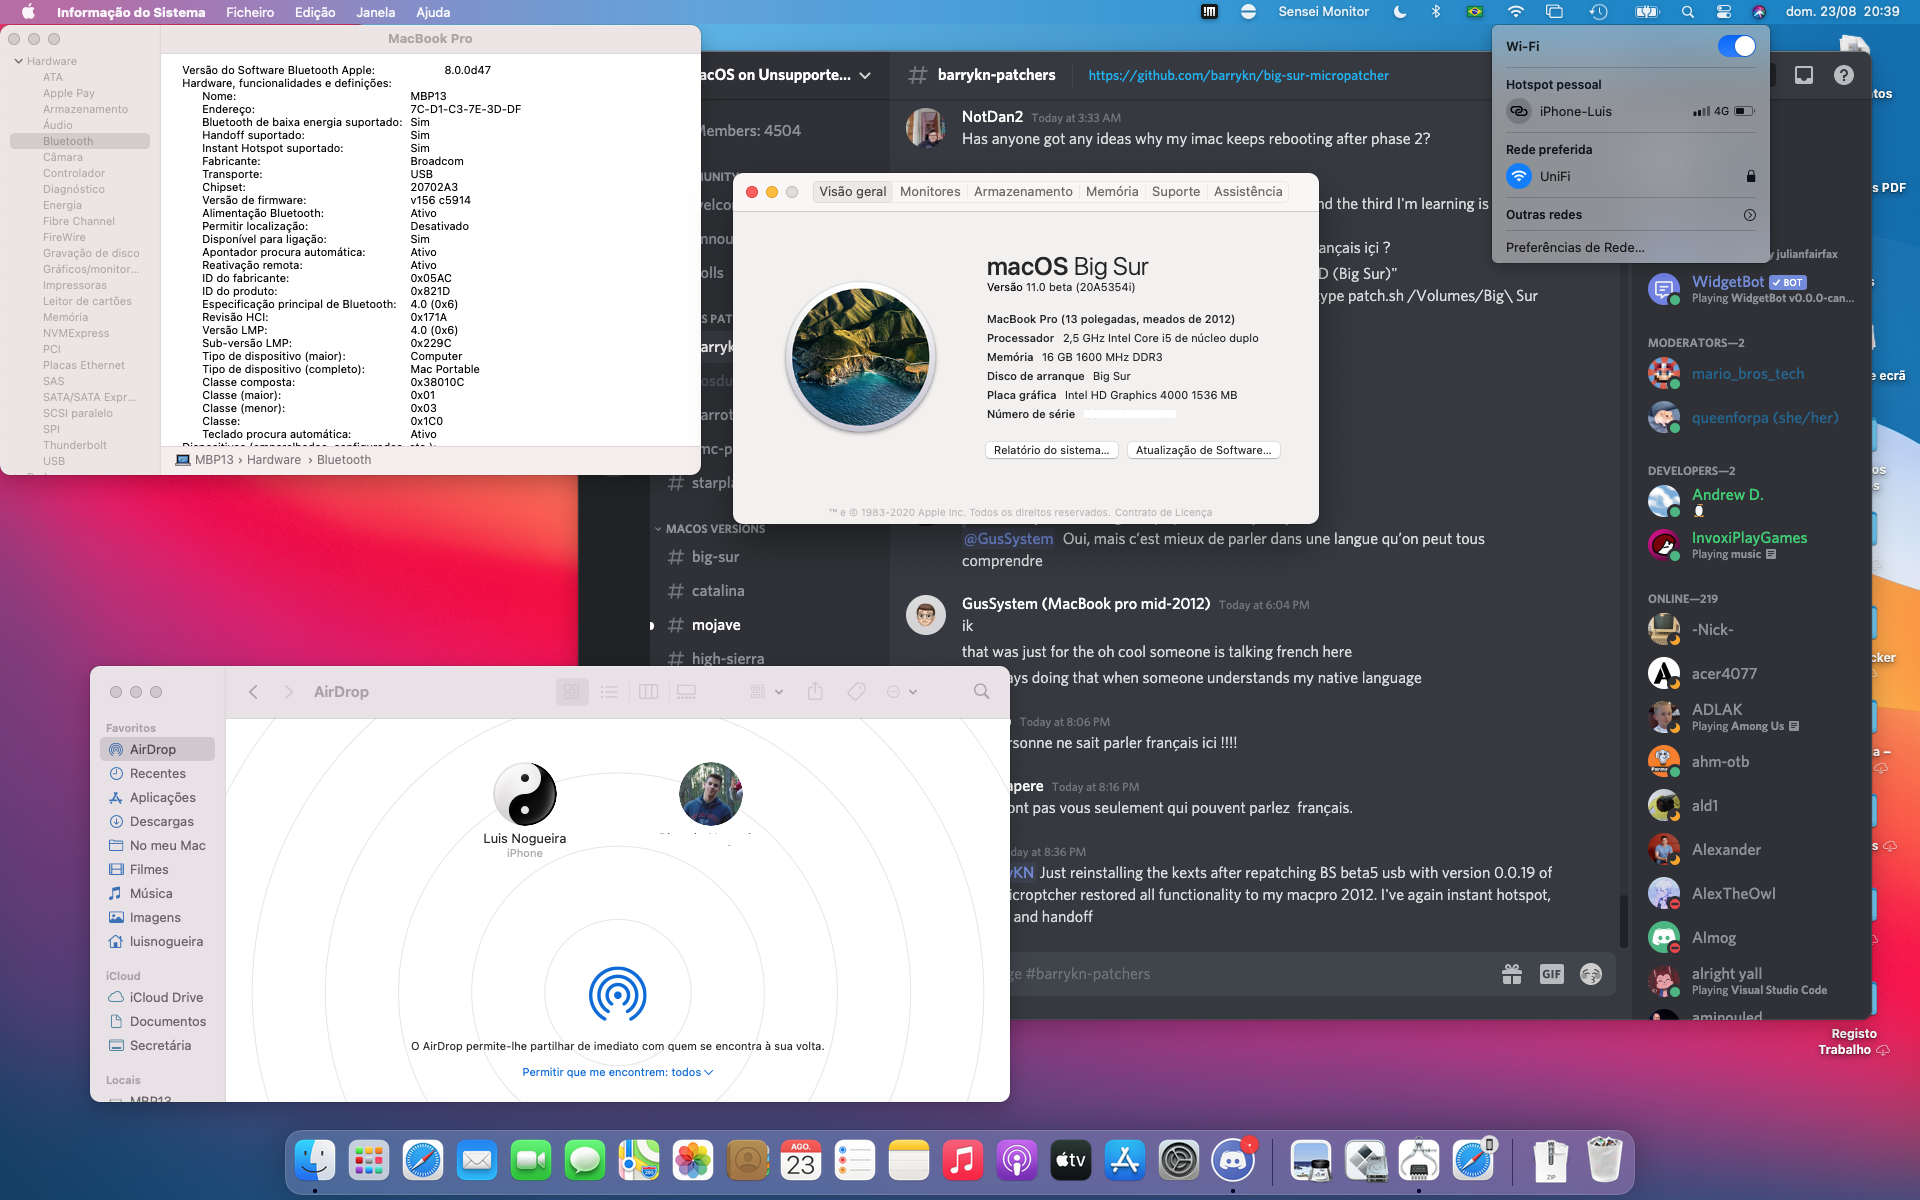The height and width of the screenshot is (1200, 1920).
Task: Switch Finder to list view
Action: [x=609, y=692]
